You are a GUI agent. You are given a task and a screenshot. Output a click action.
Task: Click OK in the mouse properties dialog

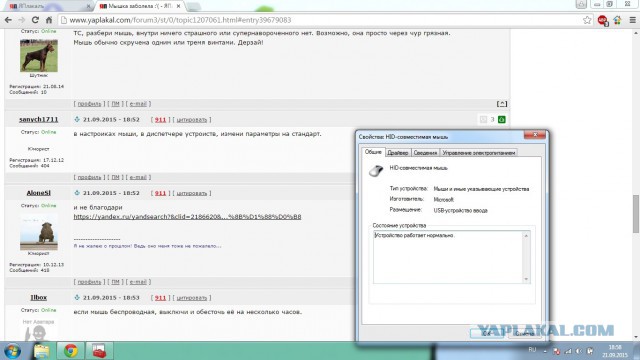pos(487,333)
